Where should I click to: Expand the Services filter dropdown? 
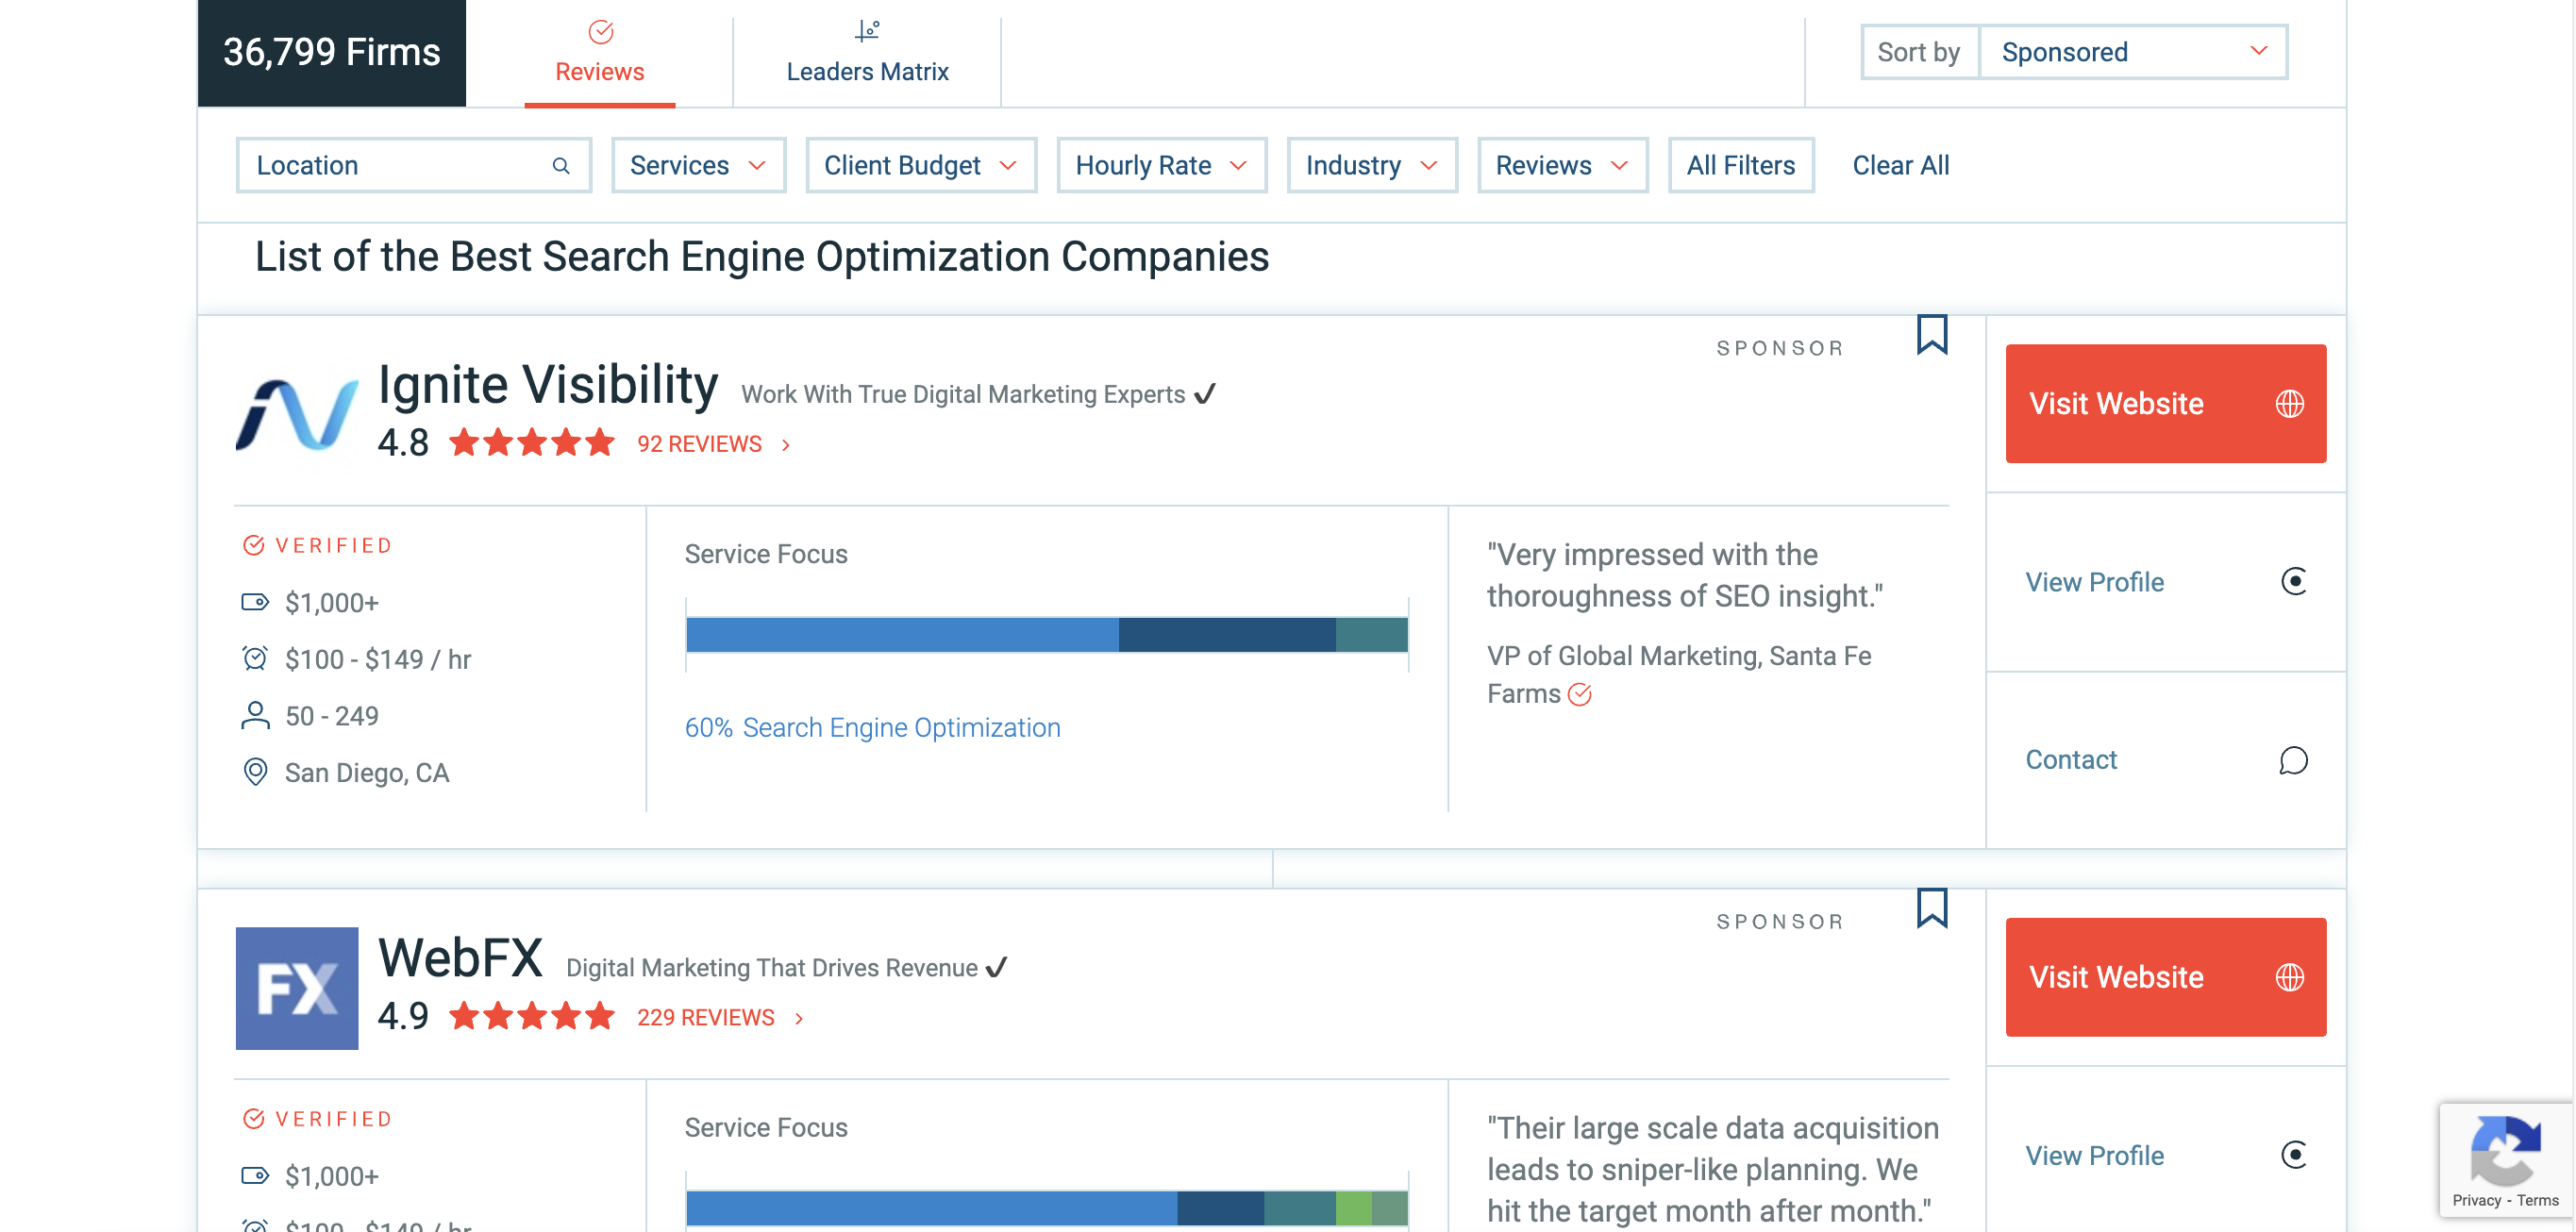(x=698, y=165)
